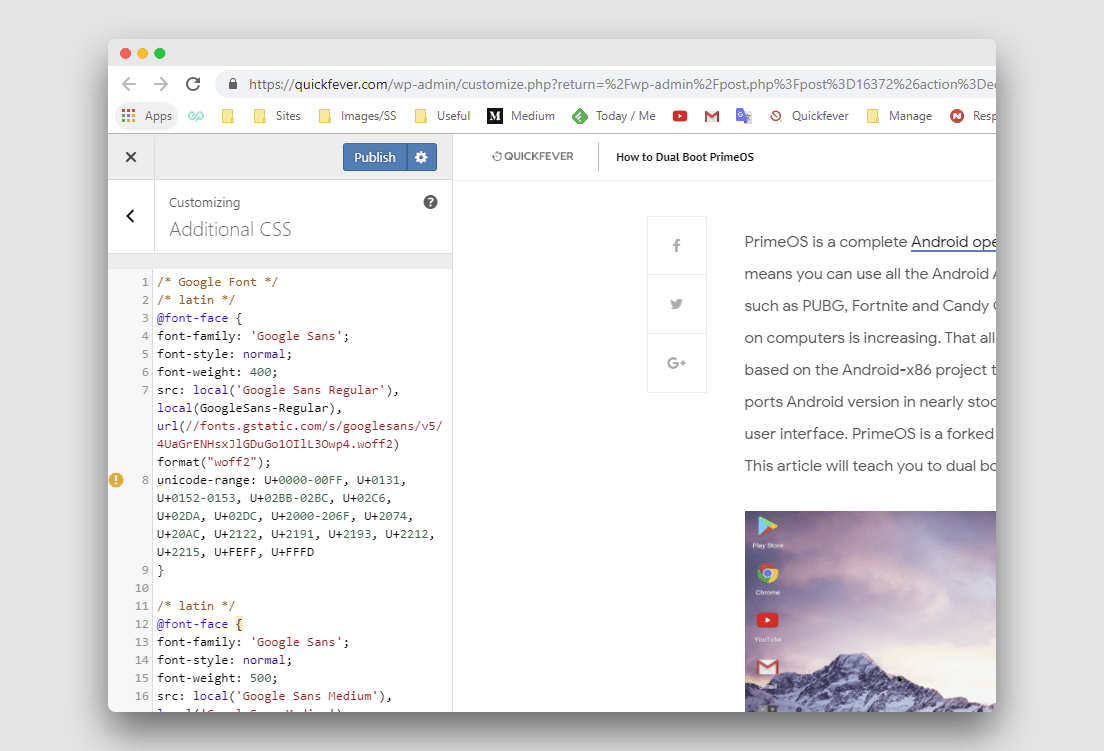Open the unlabeled yellow folder bookmark
This screenshot has width=1104, height=751.
tap(227, 116)
